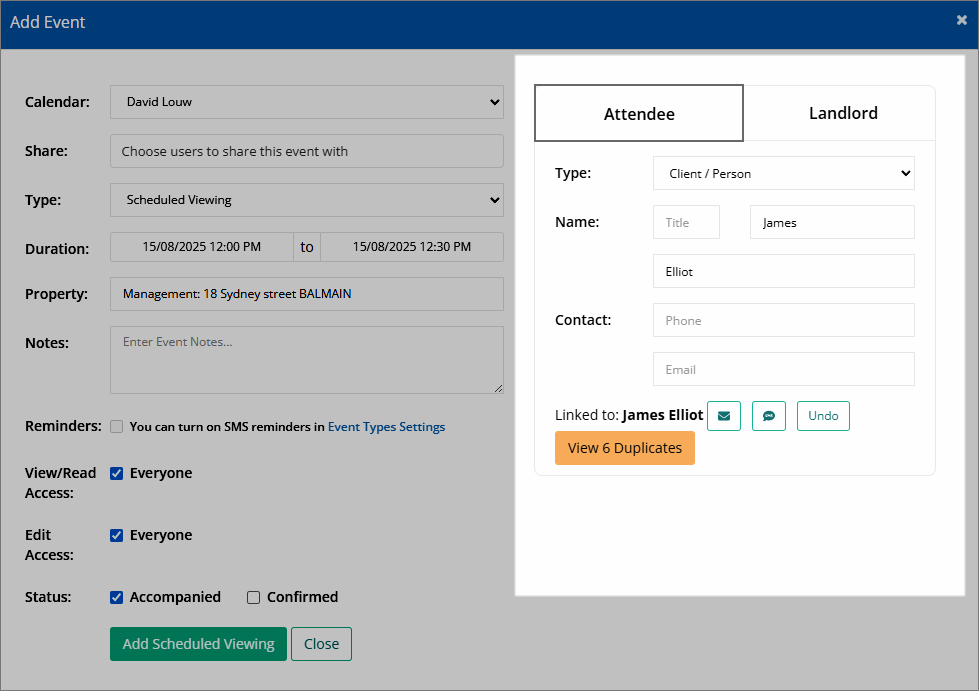Click the View 6 Duplicates button
Viewport: 979px width, 691px height.
click(x=624, y=448)
